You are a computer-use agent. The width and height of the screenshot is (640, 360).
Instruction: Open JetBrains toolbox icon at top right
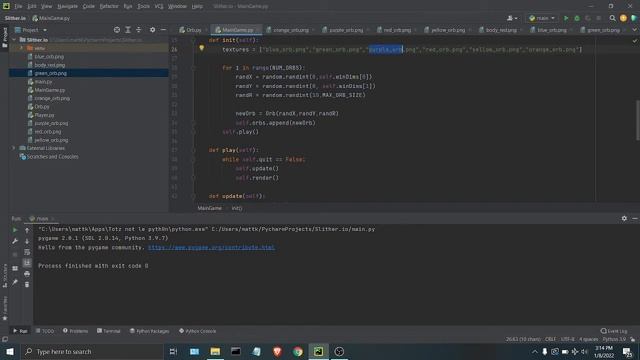point(634,18)
